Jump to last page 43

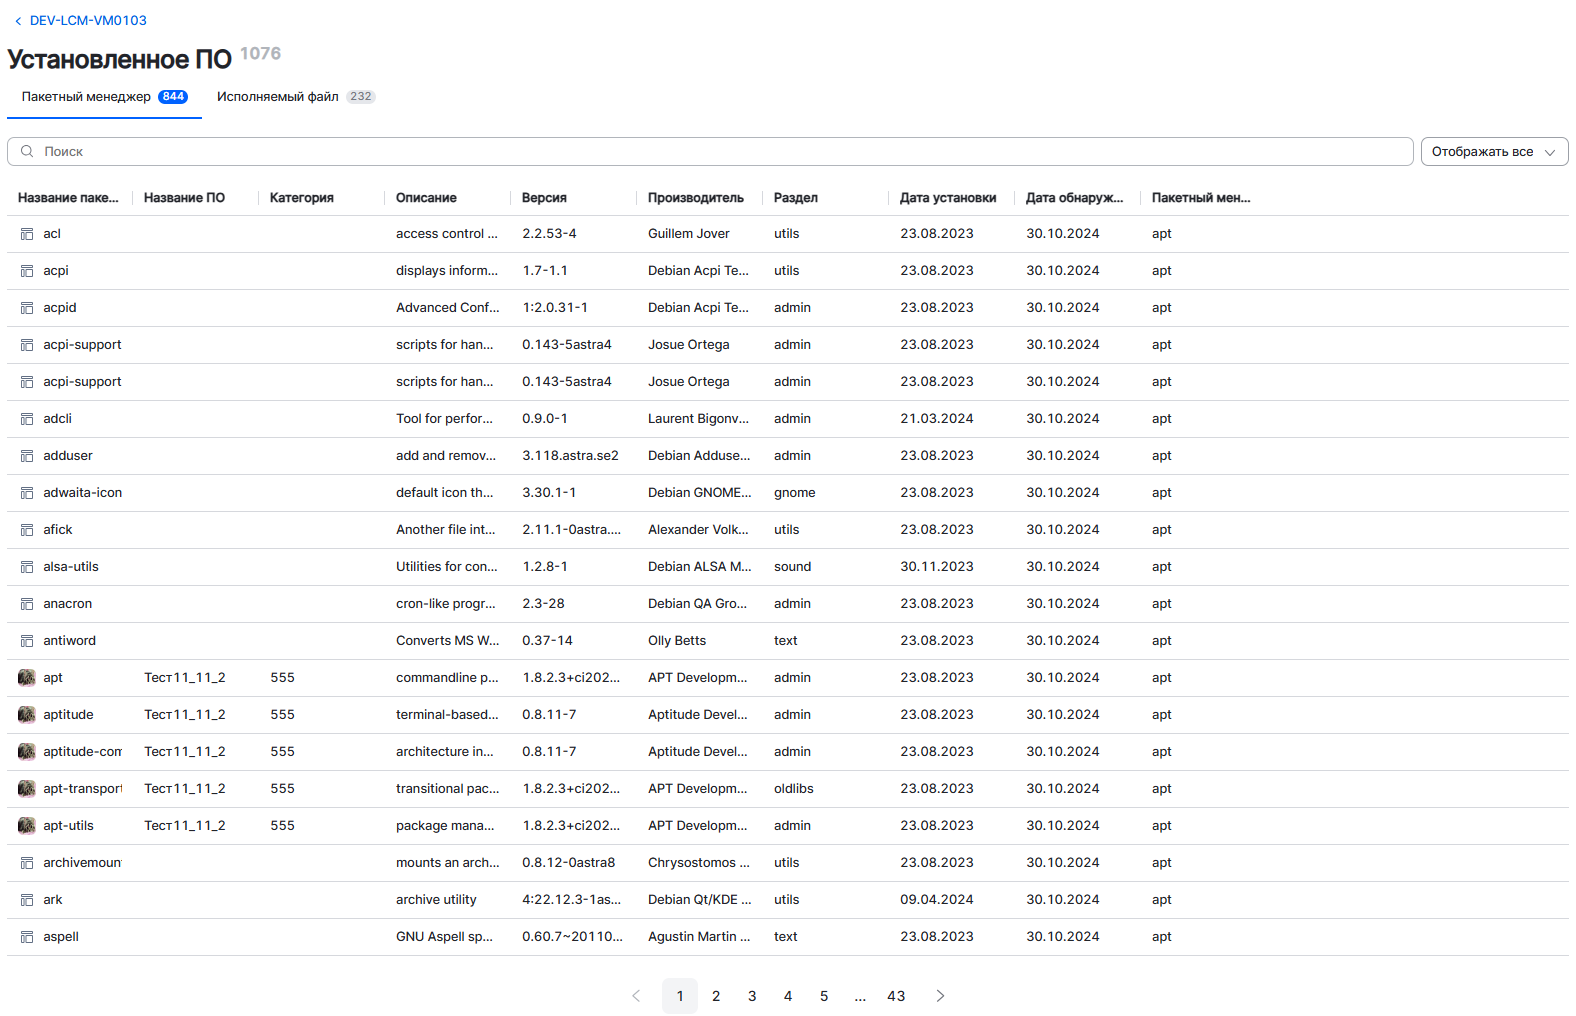pos(896,996)
